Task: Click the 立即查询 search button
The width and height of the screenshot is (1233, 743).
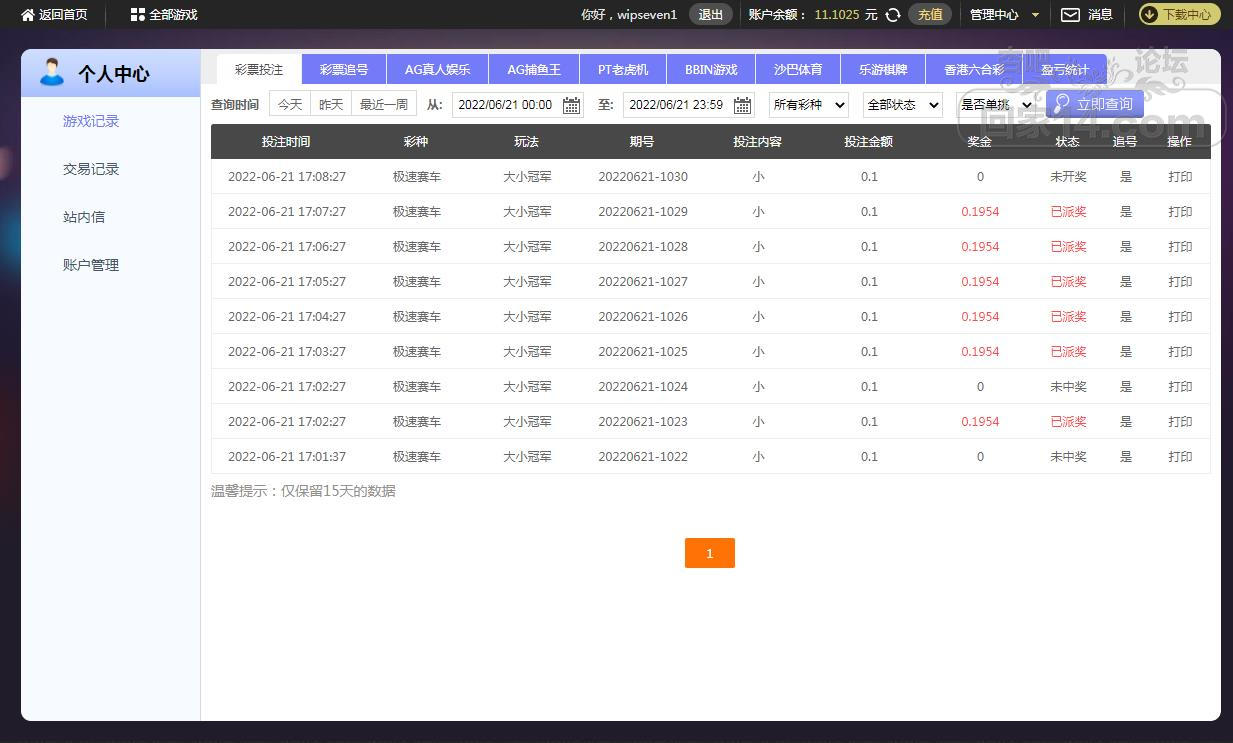Action: (x=1094, y=104)
